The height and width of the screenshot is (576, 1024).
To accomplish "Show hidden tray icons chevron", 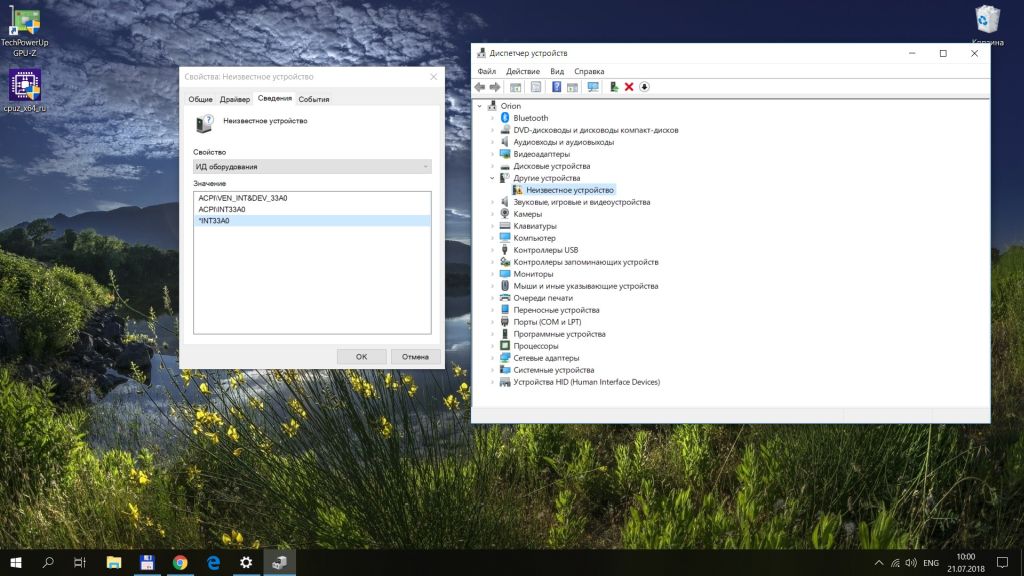I will 879,562.
